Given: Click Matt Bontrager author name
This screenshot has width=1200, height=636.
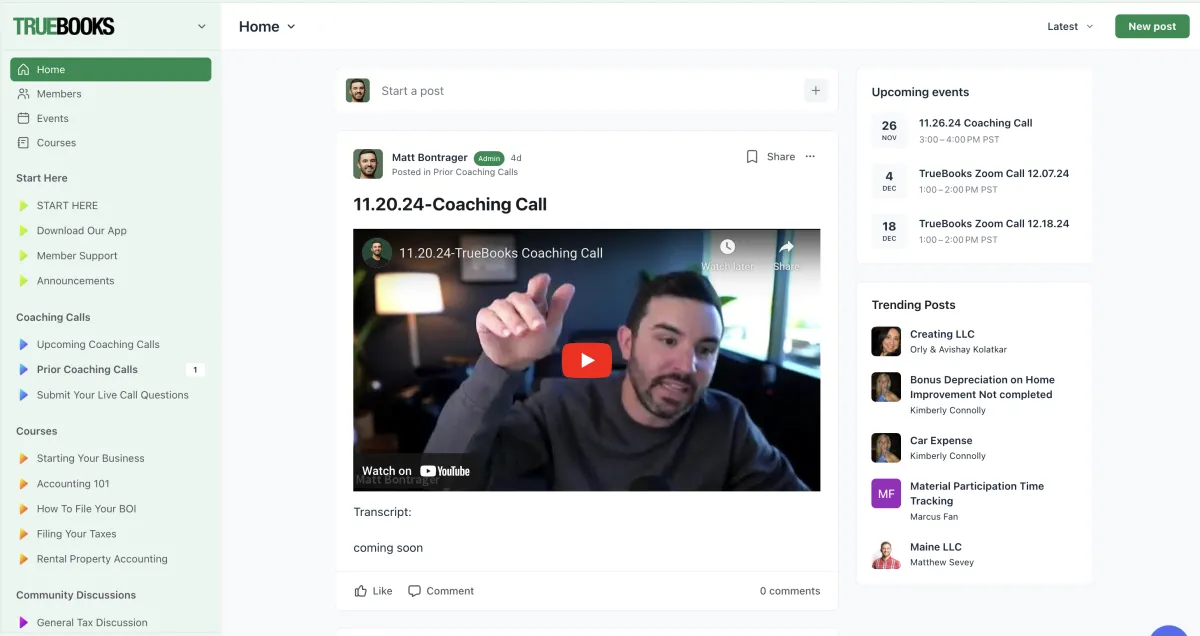Looking at the screenshot, I should [x=429, y=157].
